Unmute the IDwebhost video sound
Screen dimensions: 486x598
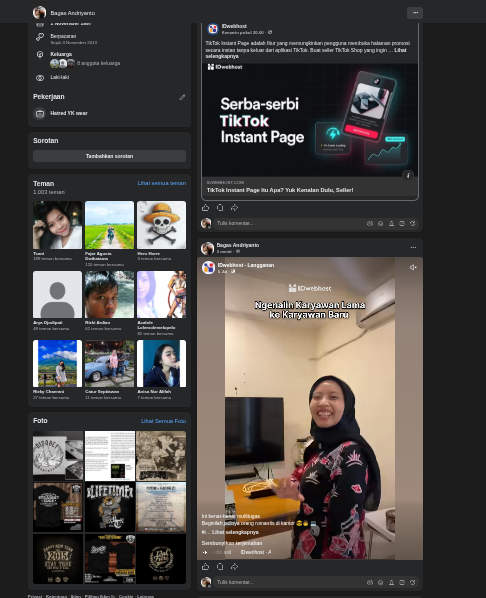tap(413, 267)
